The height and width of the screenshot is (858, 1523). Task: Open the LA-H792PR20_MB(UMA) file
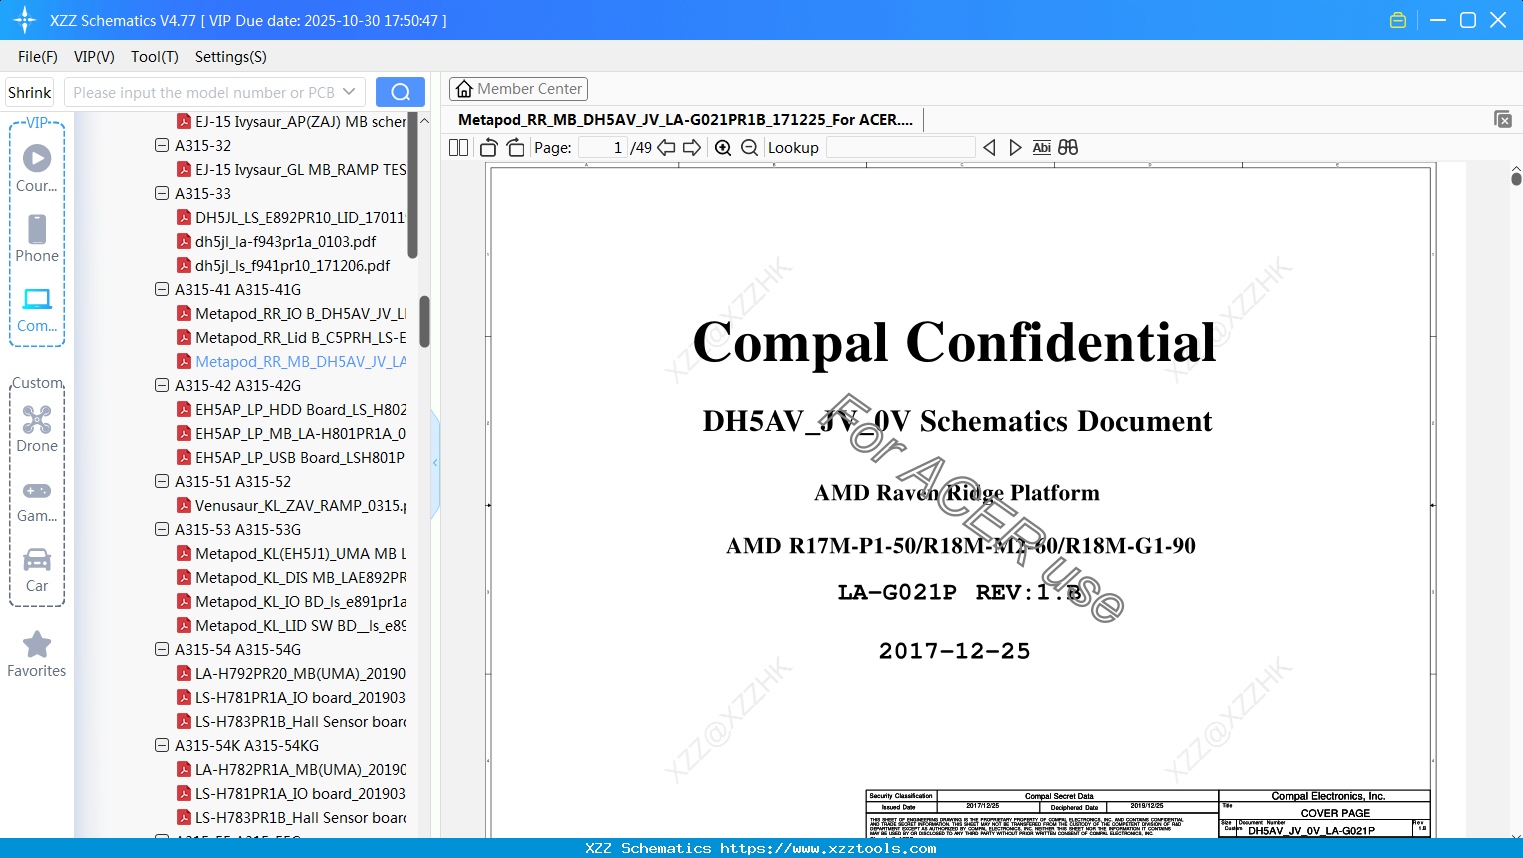point(291,673)
